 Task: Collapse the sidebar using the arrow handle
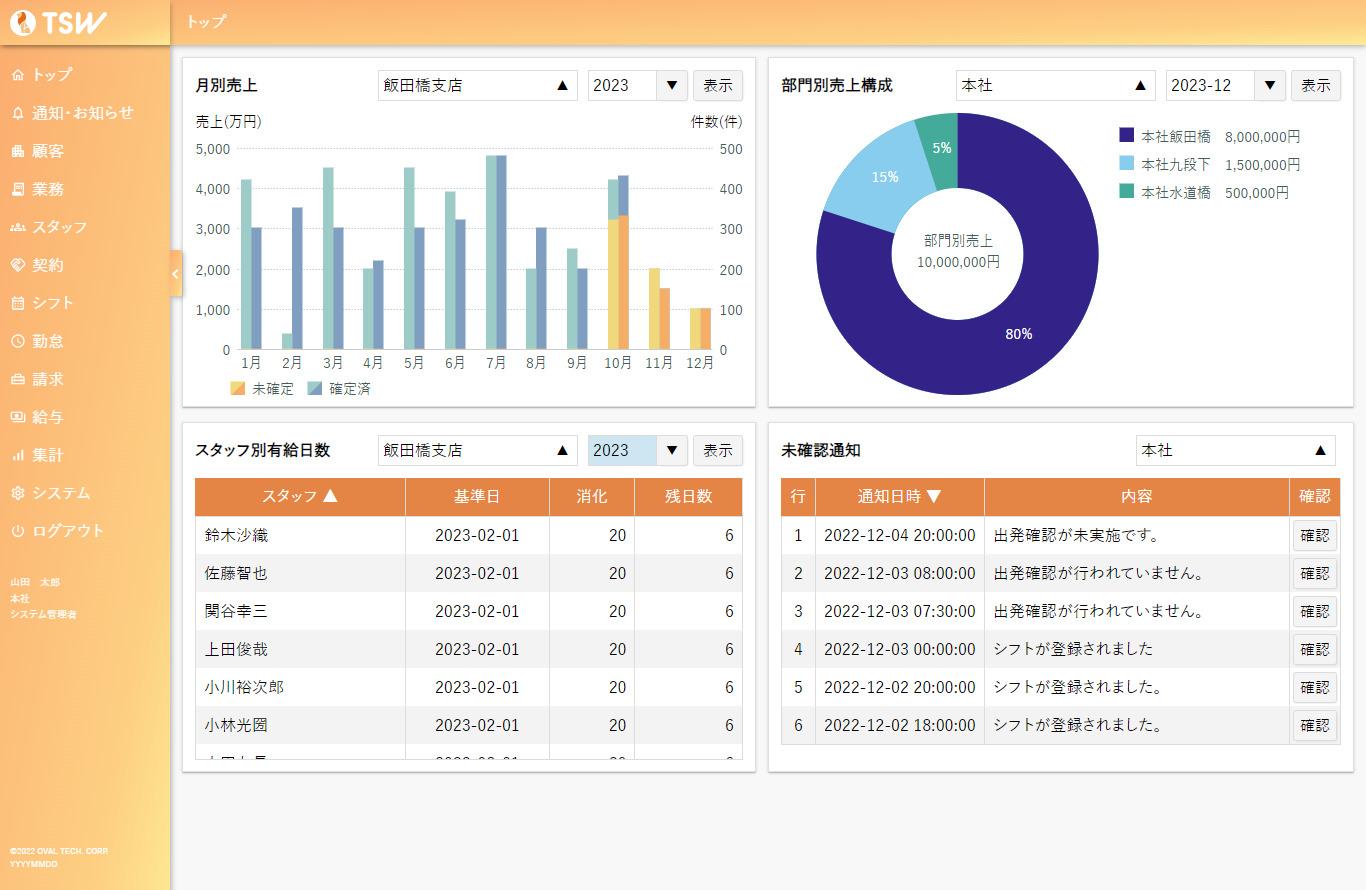[176, 274]
